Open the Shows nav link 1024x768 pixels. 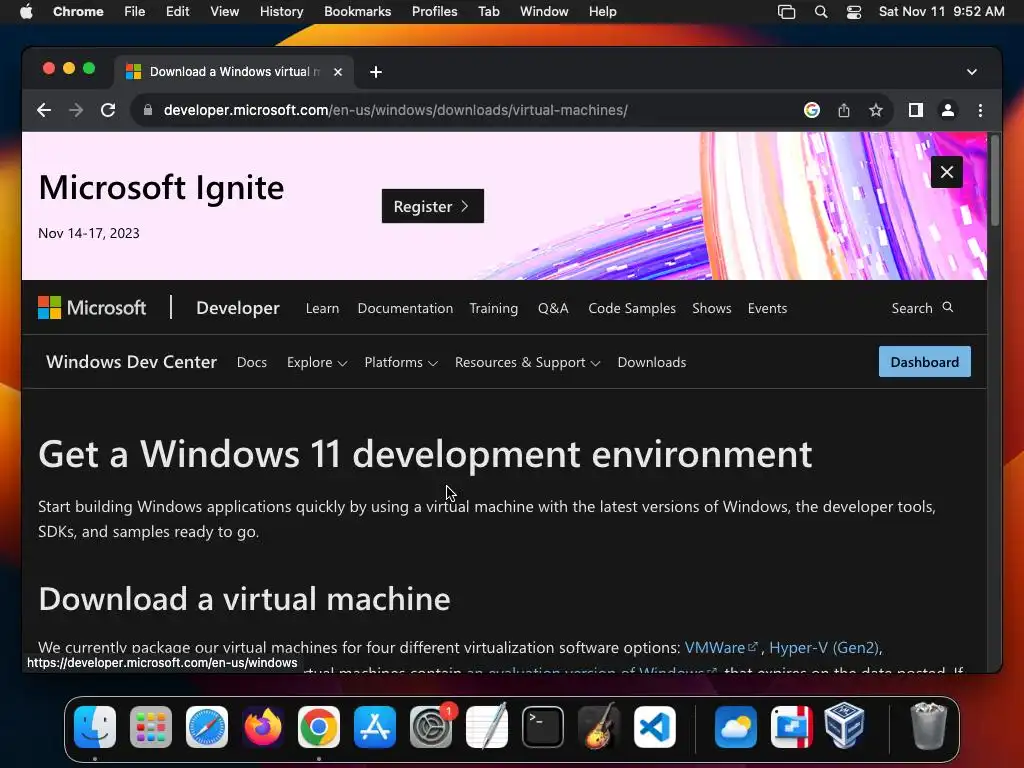click(x=712, y=308)
